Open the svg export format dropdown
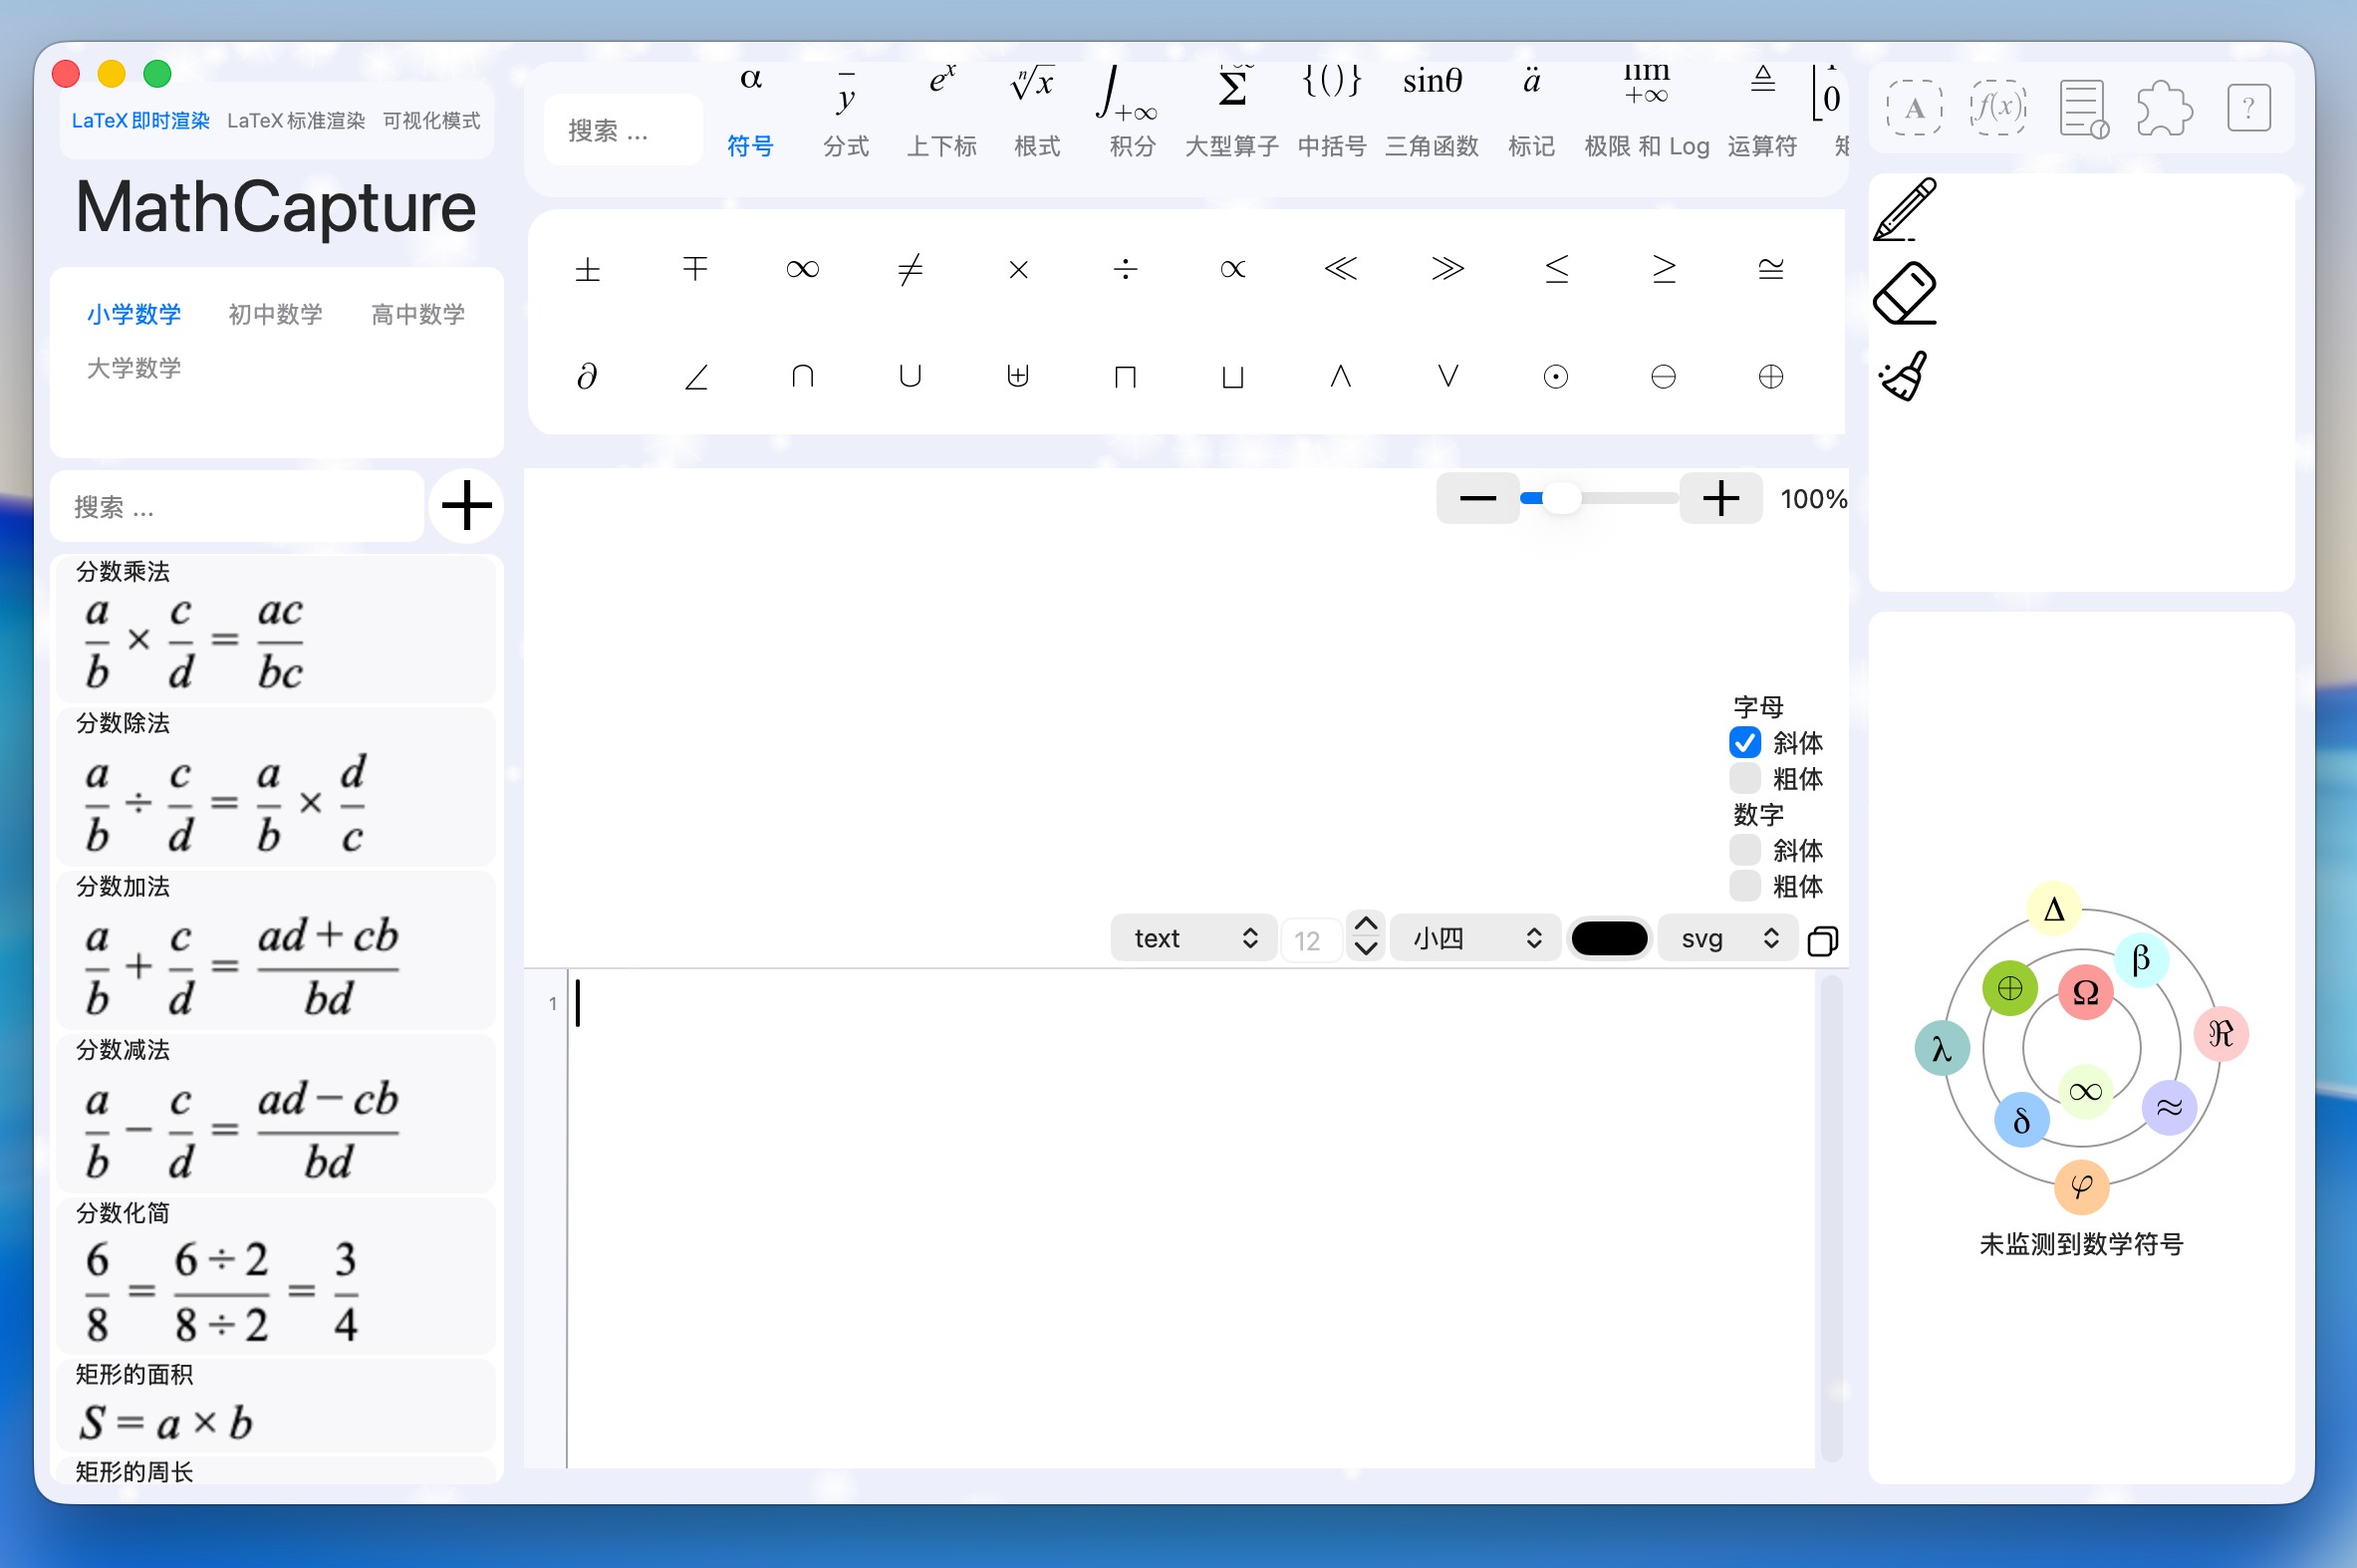This screenshot has height=1568, width=2357. point(1728,938)
